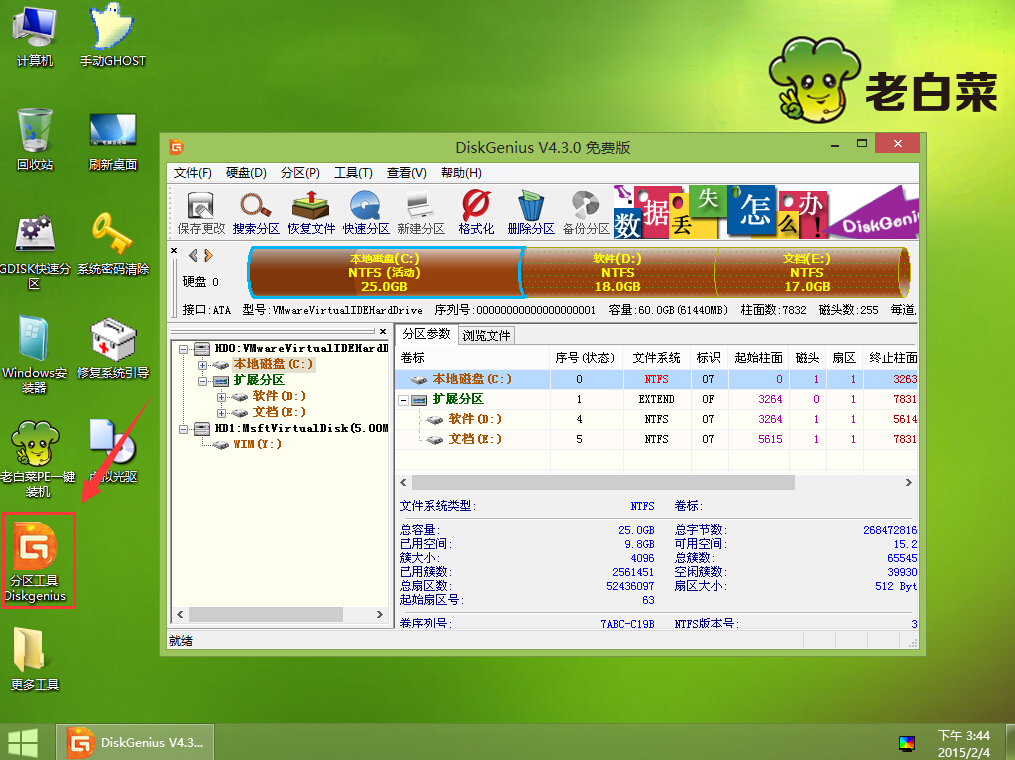The width and height of the screenshot is (1015, 760).
Task: Open the 手动GHOST desktop icon
Action: tap(113, 36)
